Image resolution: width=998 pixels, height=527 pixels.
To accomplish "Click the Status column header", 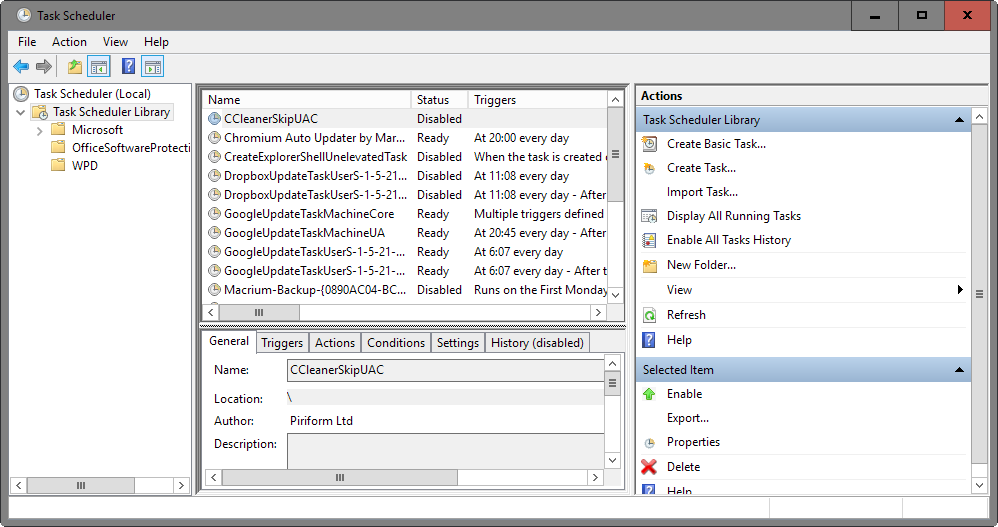I will click(x=433, y=100).
